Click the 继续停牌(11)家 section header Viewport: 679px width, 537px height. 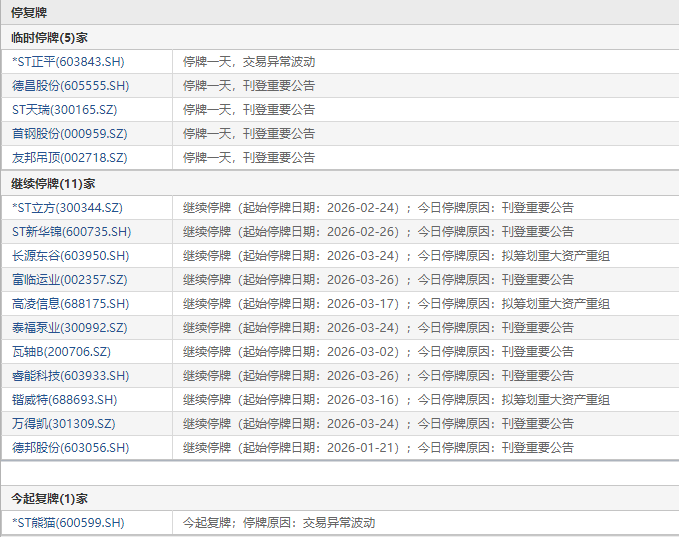pyautogui.click(x=53, y=184)
